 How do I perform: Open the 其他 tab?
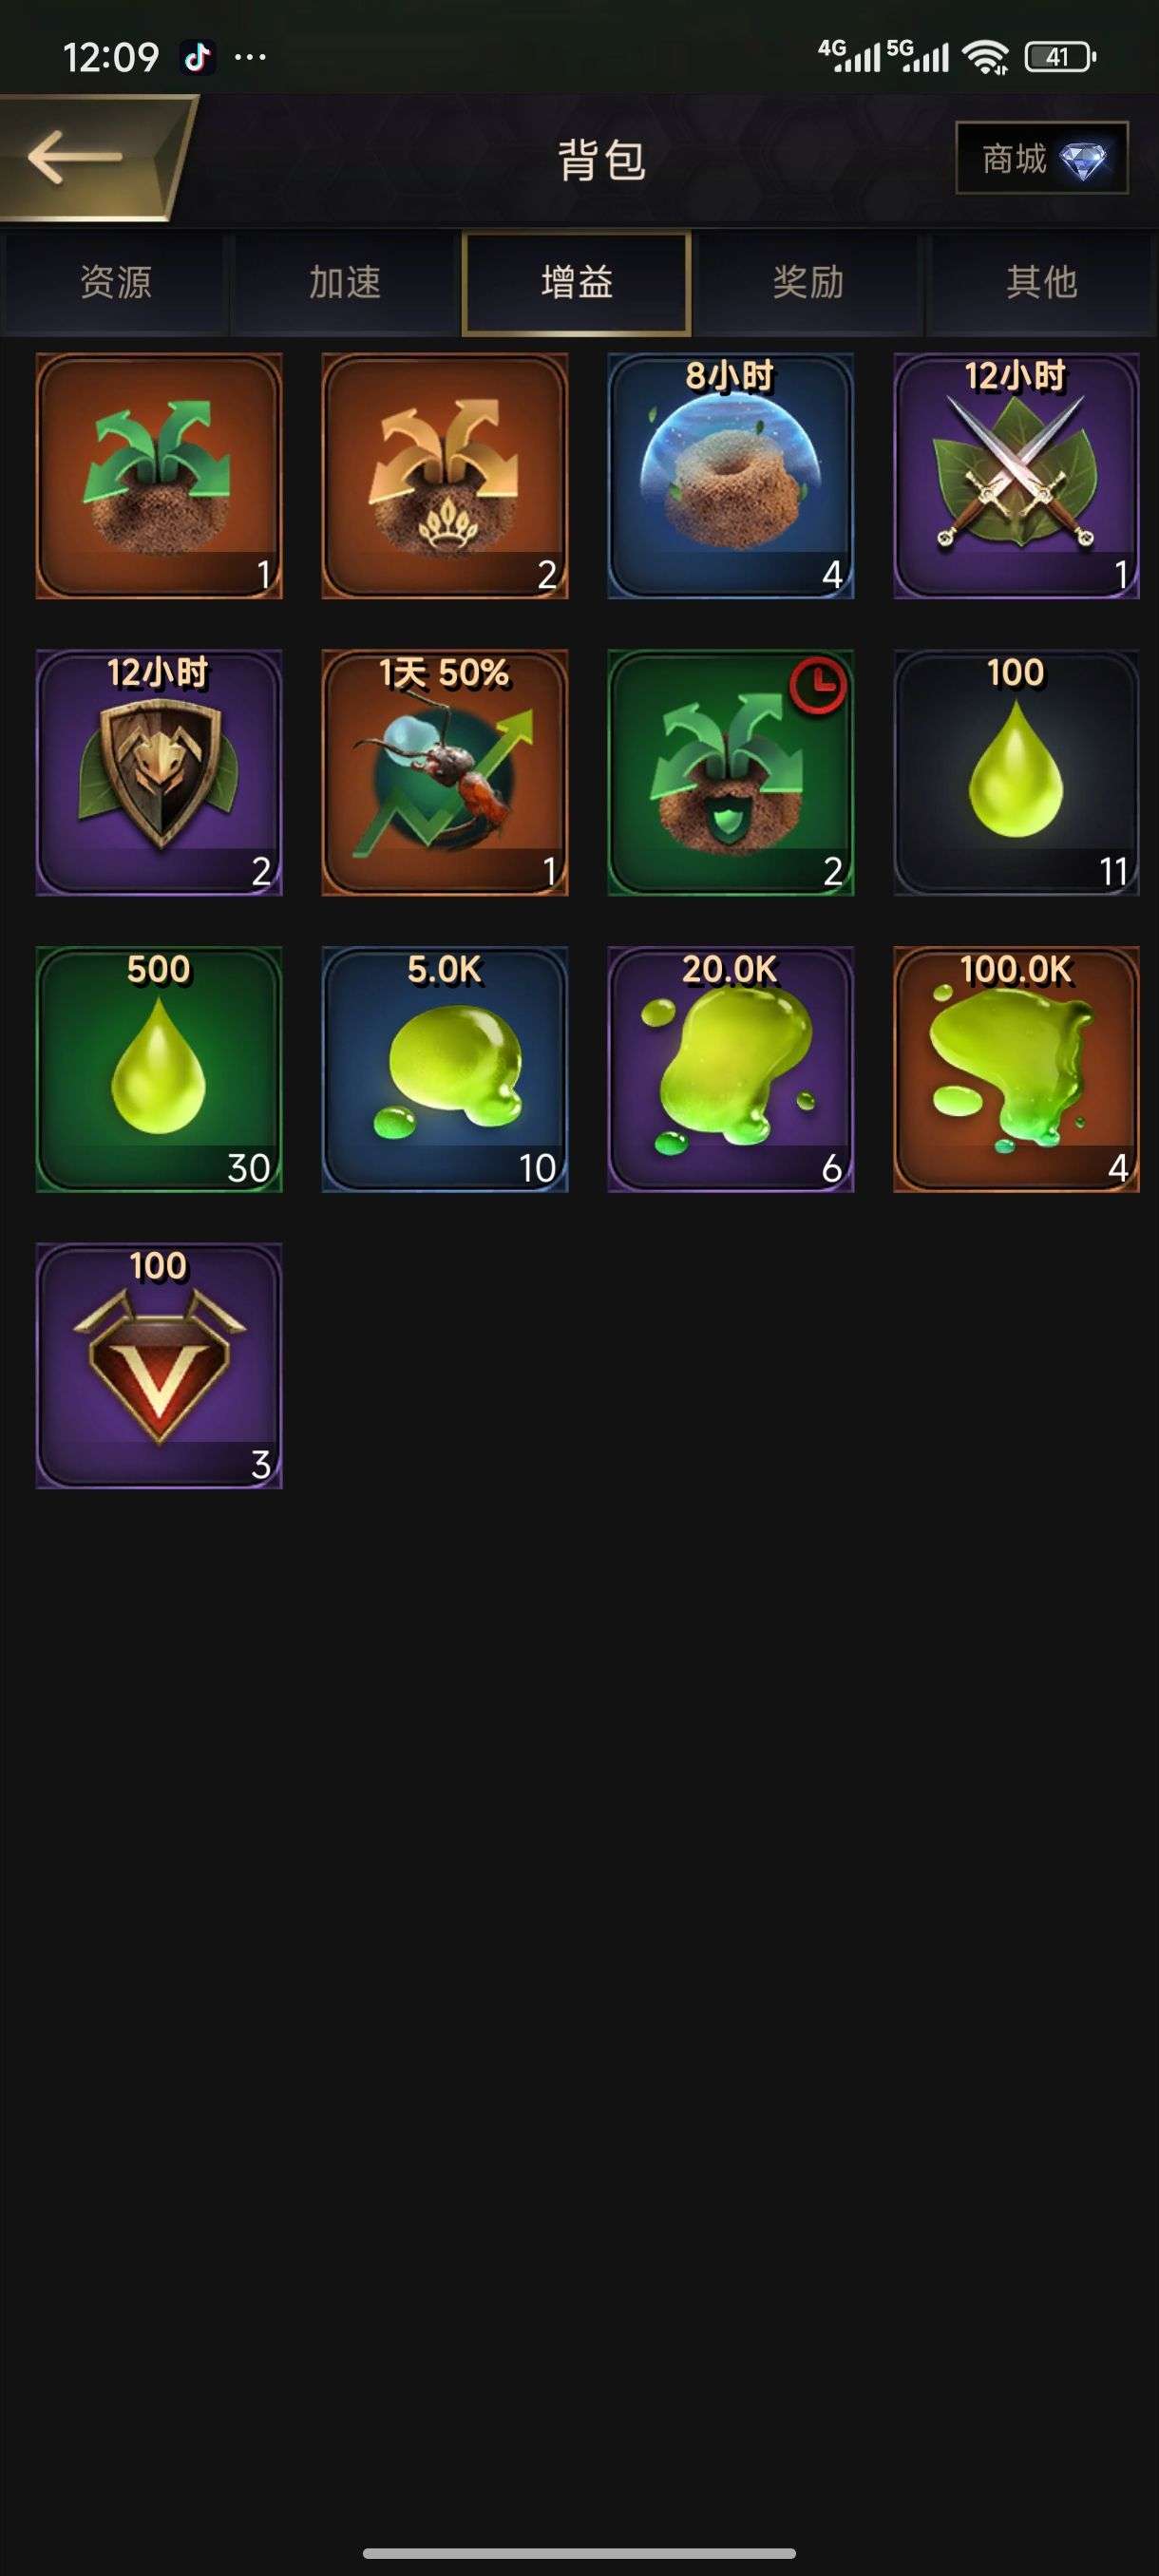(x=1041, y=283)
